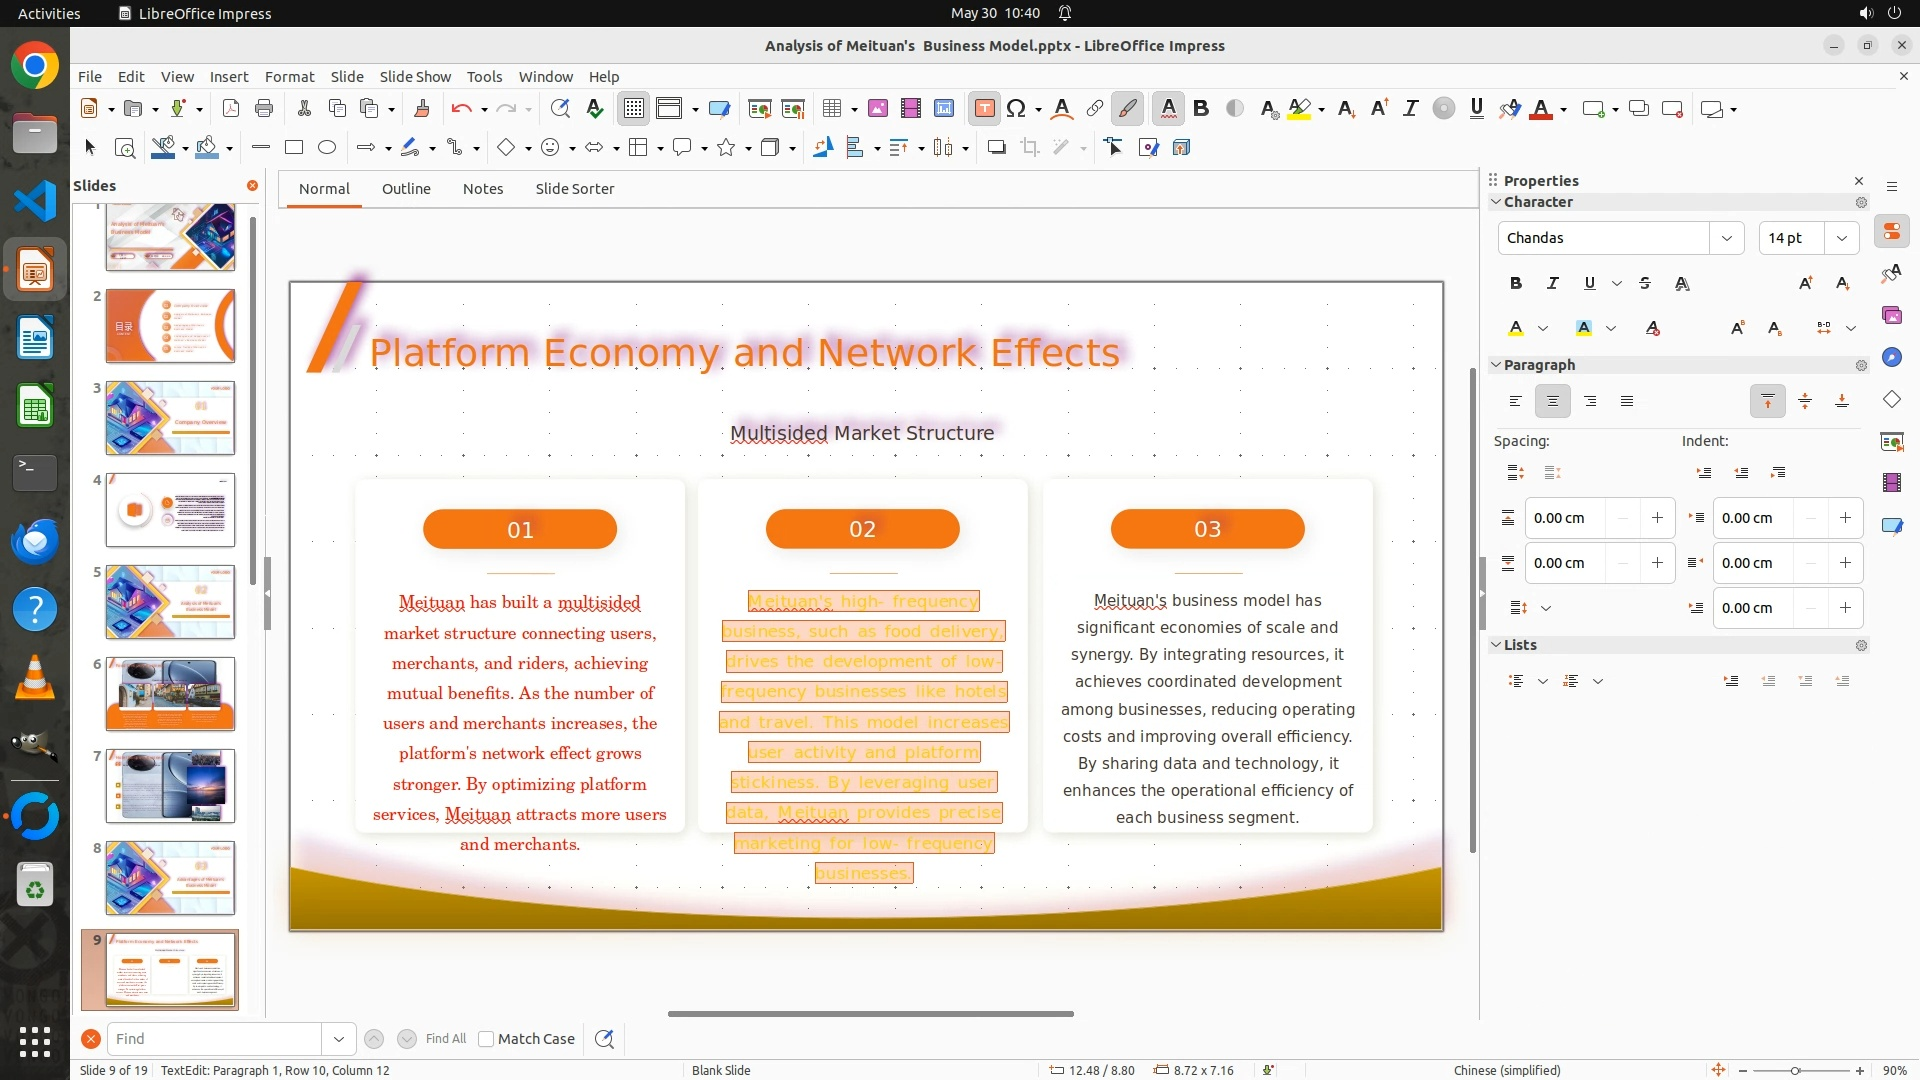Viewport: 1920px width, 1080px height.
Task: Toggle Bold in Character panel
Action: coord(1515,283)
